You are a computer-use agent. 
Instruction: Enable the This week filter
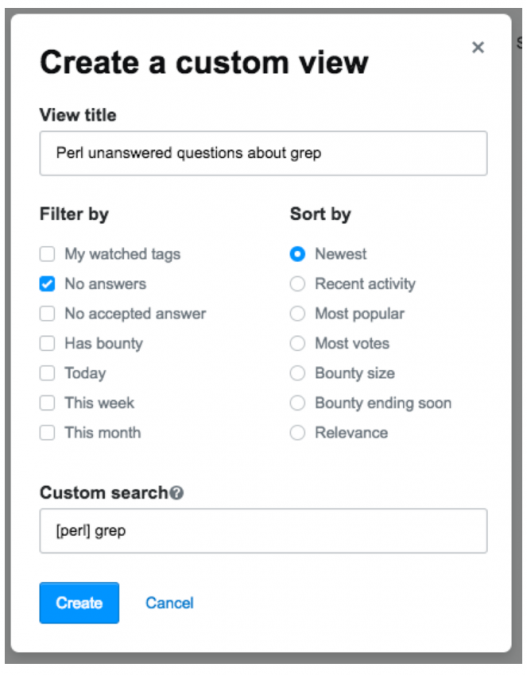tap(47, 403)
